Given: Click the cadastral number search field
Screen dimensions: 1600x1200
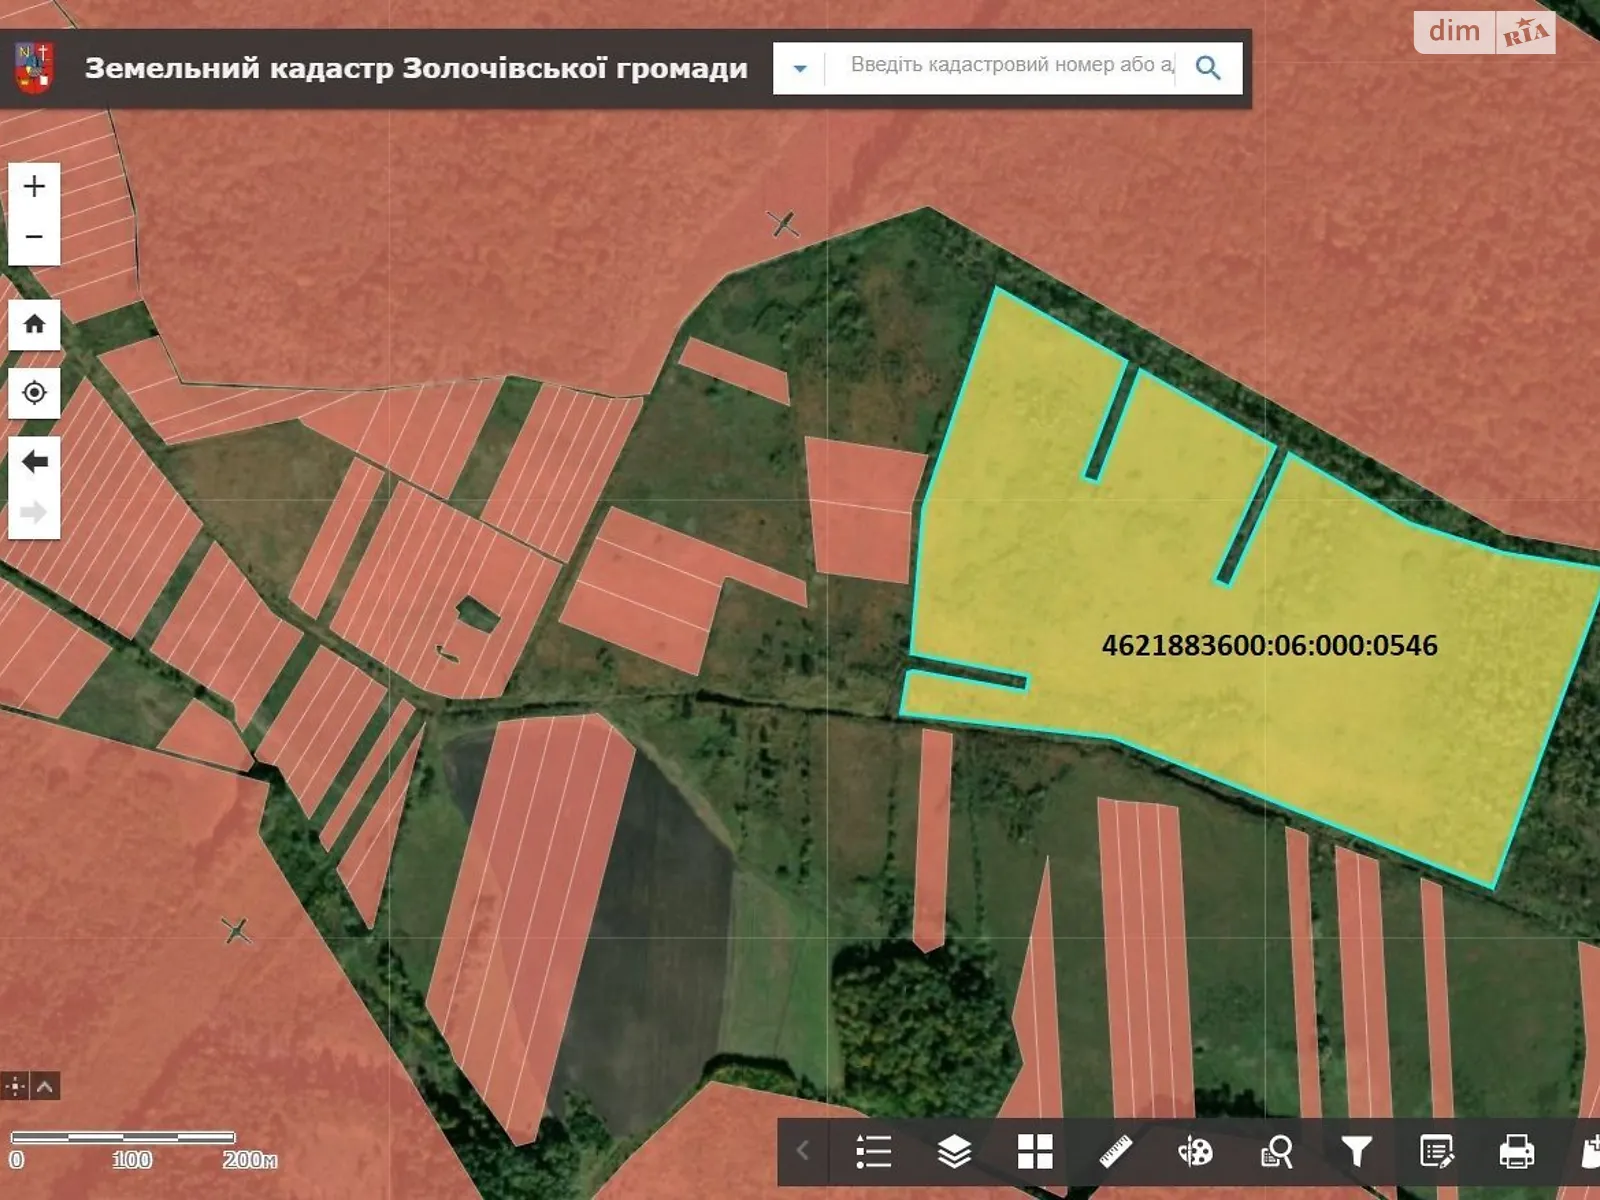Looking at the screenshot, I should pos(1010,66).
